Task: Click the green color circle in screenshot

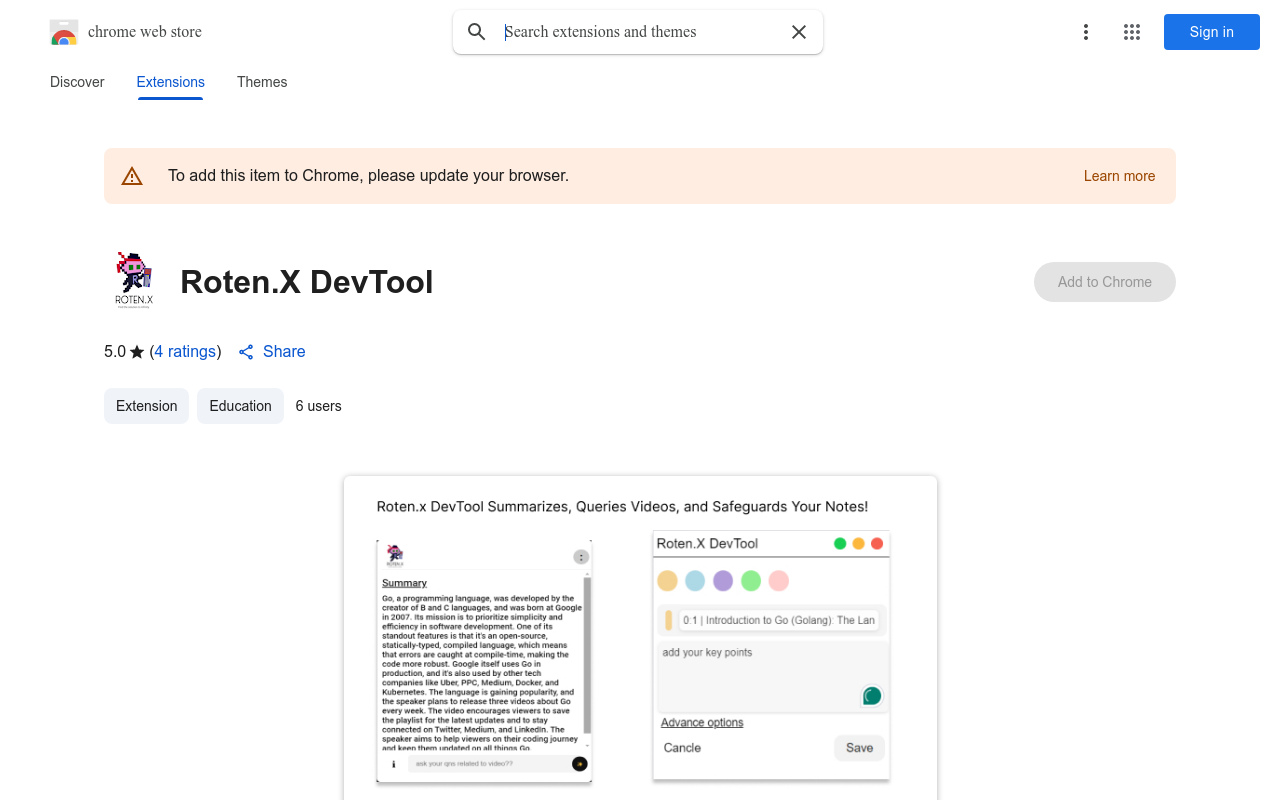Action: tap(751, 581)
